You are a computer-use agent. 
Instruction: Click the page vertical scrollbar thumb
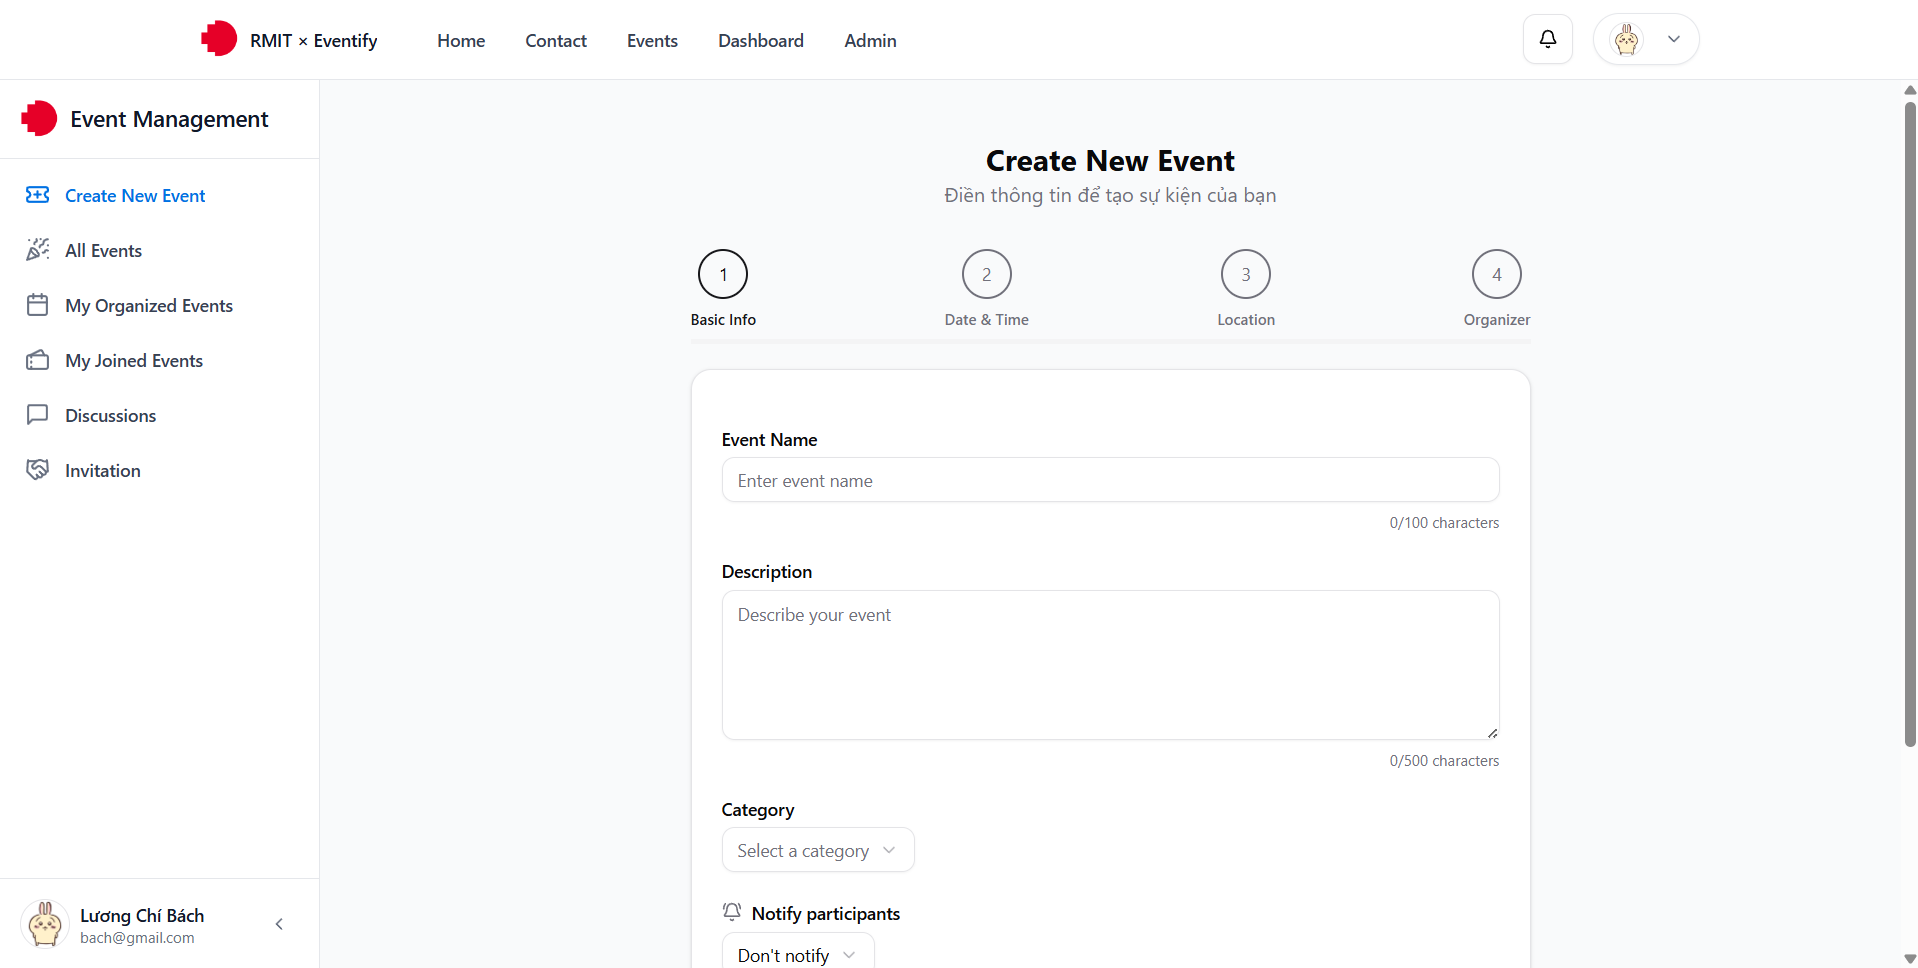(1910, 420)
